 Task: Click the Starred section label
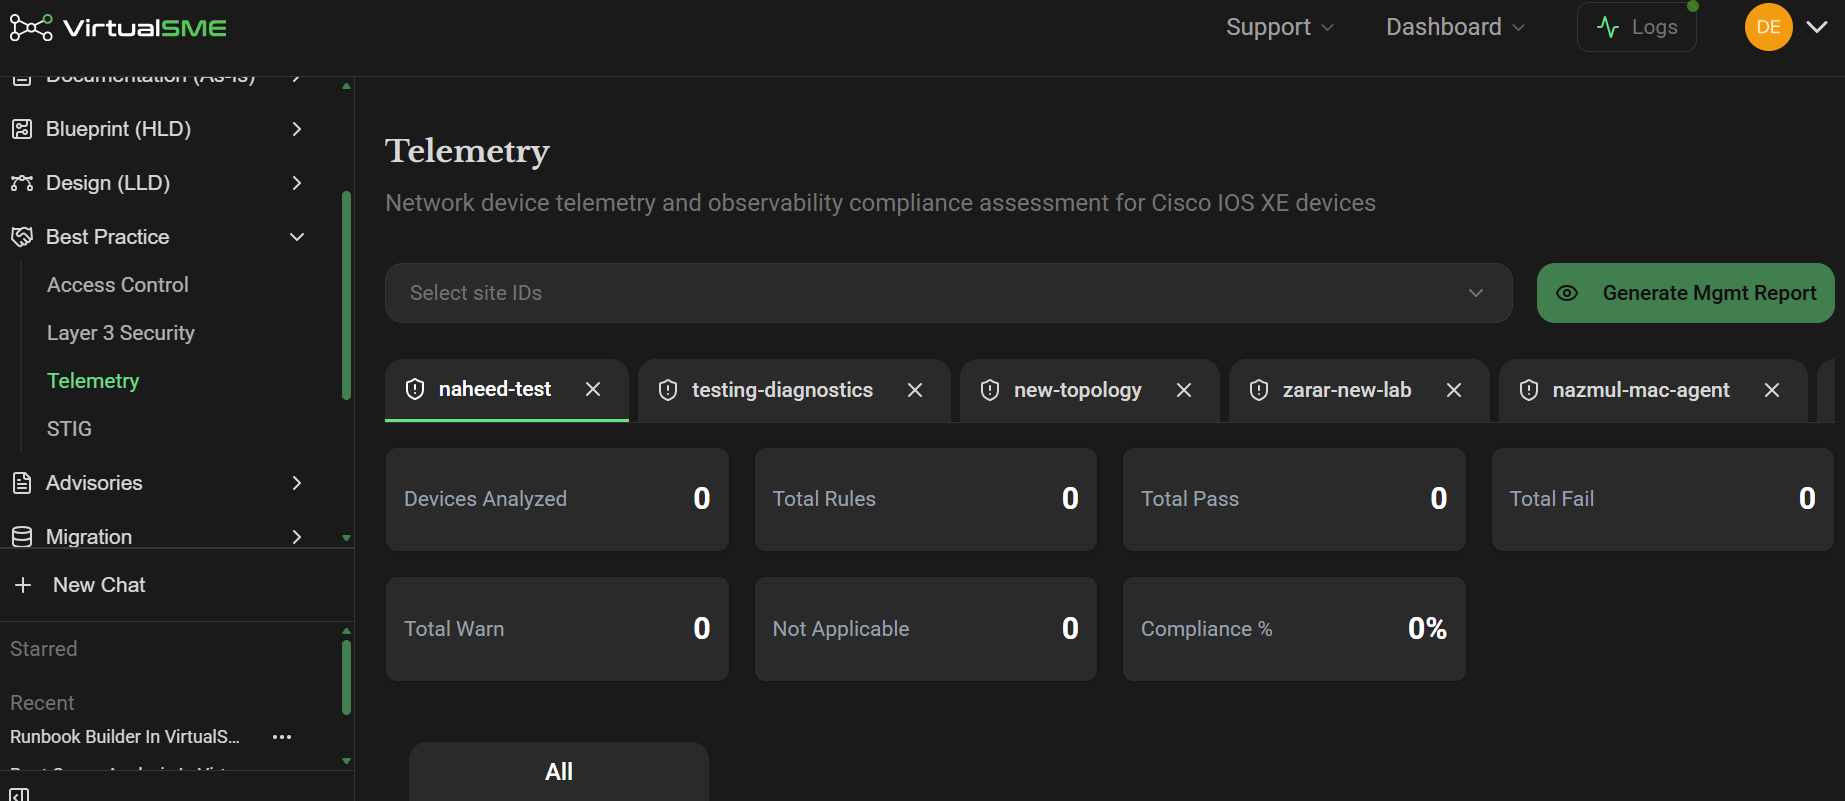[x=43, y=649]
